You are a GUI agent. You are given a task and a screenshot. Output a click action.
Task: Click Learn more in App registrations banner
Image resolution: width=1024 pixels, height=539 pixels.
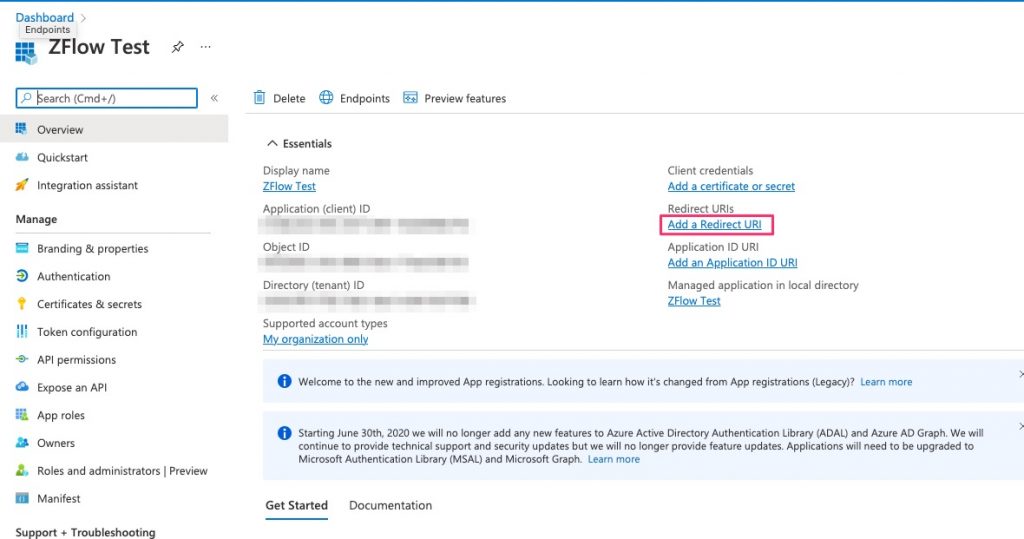tap(886, 382)
